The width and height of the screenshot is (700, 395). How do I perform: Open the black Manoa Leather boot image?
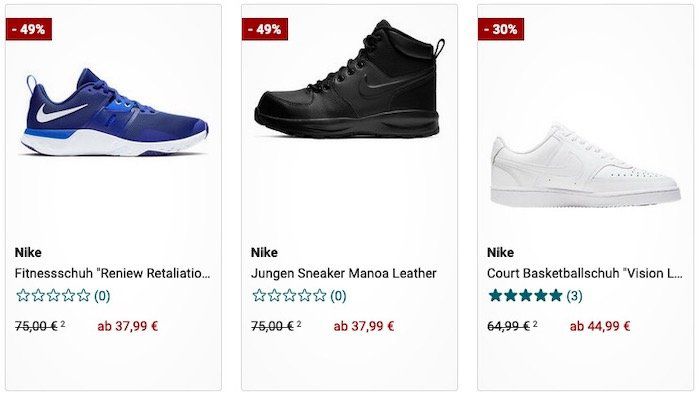point(350,79)
